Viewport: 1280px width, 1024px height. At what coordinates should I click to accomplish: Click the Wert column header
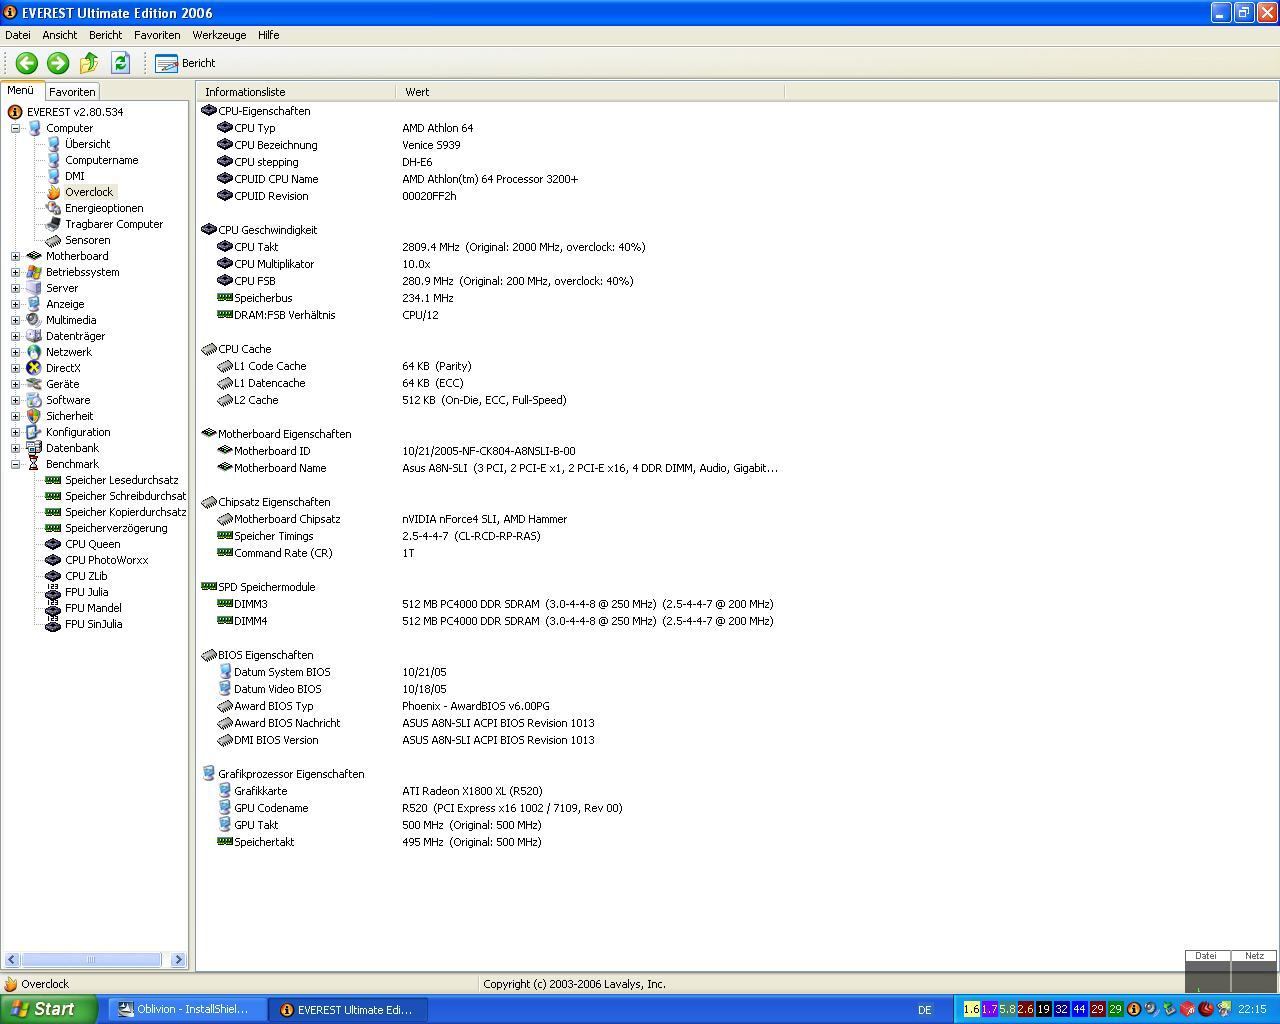[590, 92]
